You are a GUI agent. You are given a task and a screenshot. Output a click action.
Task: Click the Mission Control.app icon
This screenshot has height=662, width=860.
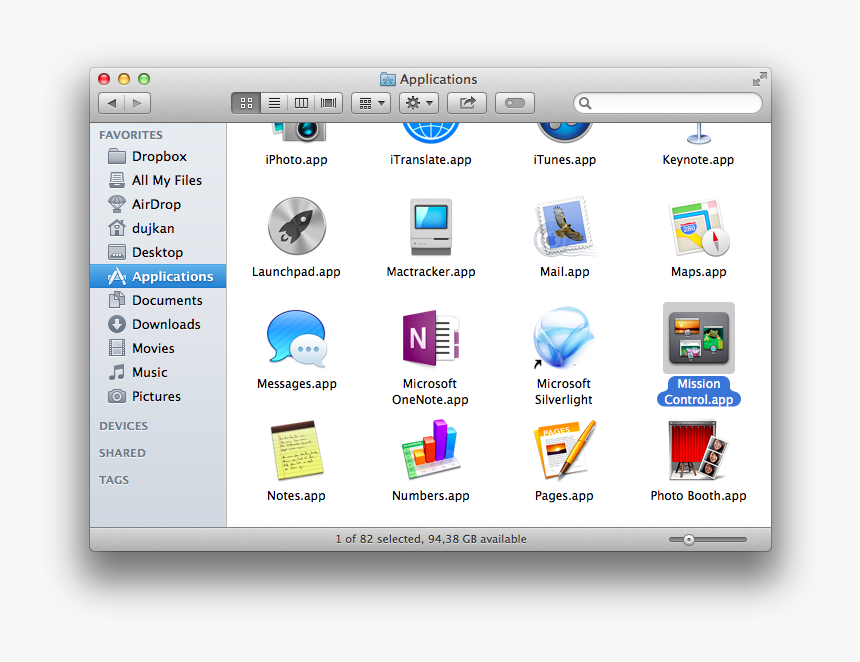click(698, 338)
